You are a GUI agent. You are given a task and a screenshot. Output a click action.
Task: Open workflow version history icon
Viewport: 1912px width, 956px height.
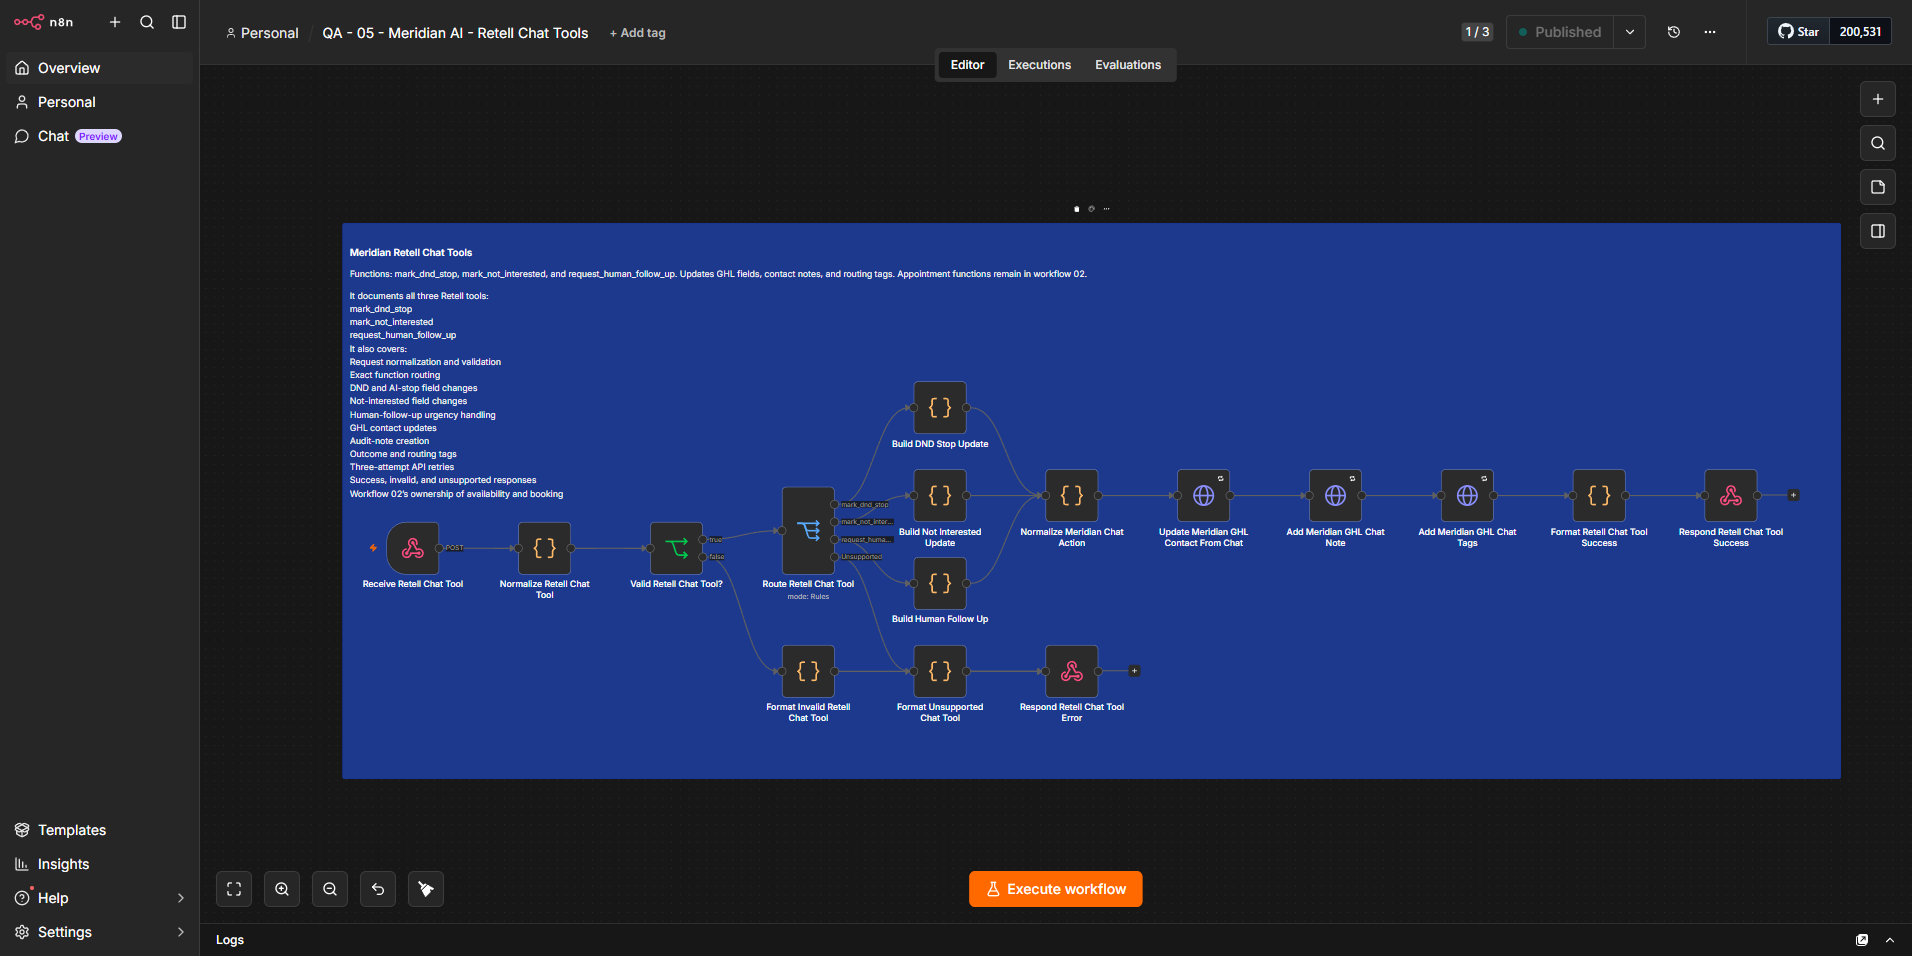(x=1674, y=32)
